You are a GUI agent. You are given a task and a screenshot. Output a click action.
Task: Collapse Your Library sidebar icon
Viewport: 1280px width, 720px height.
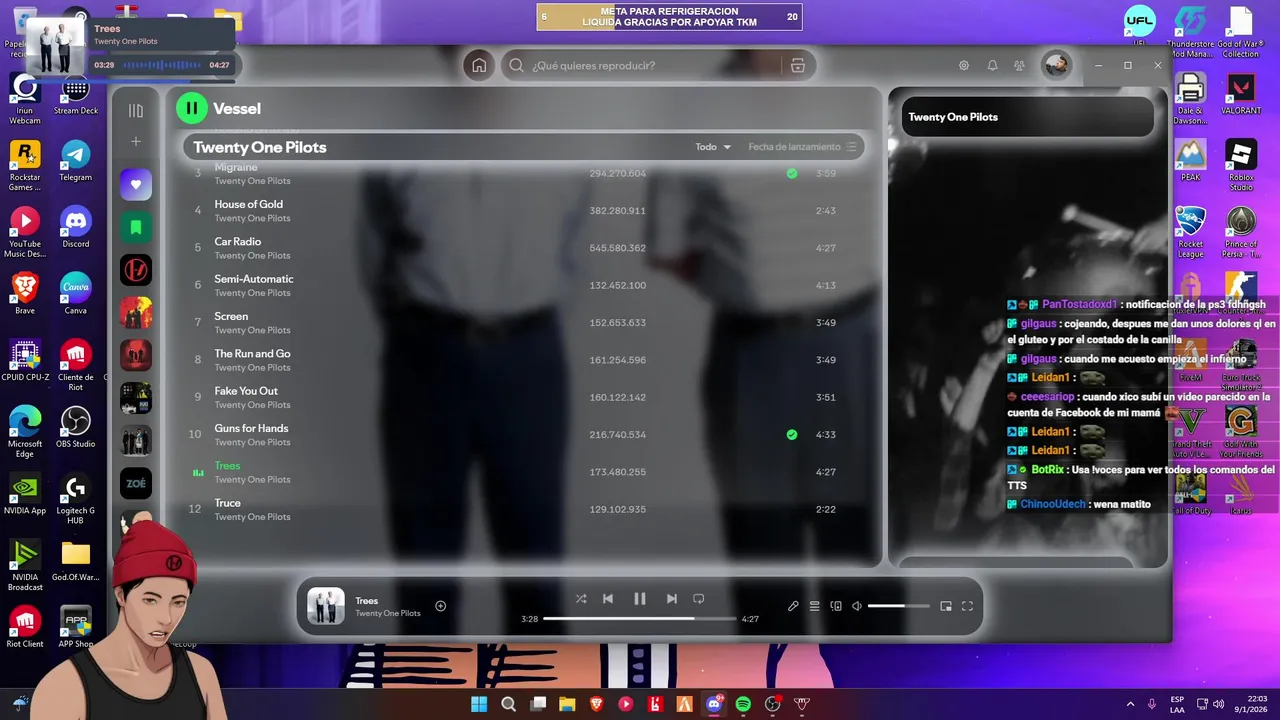136,110
